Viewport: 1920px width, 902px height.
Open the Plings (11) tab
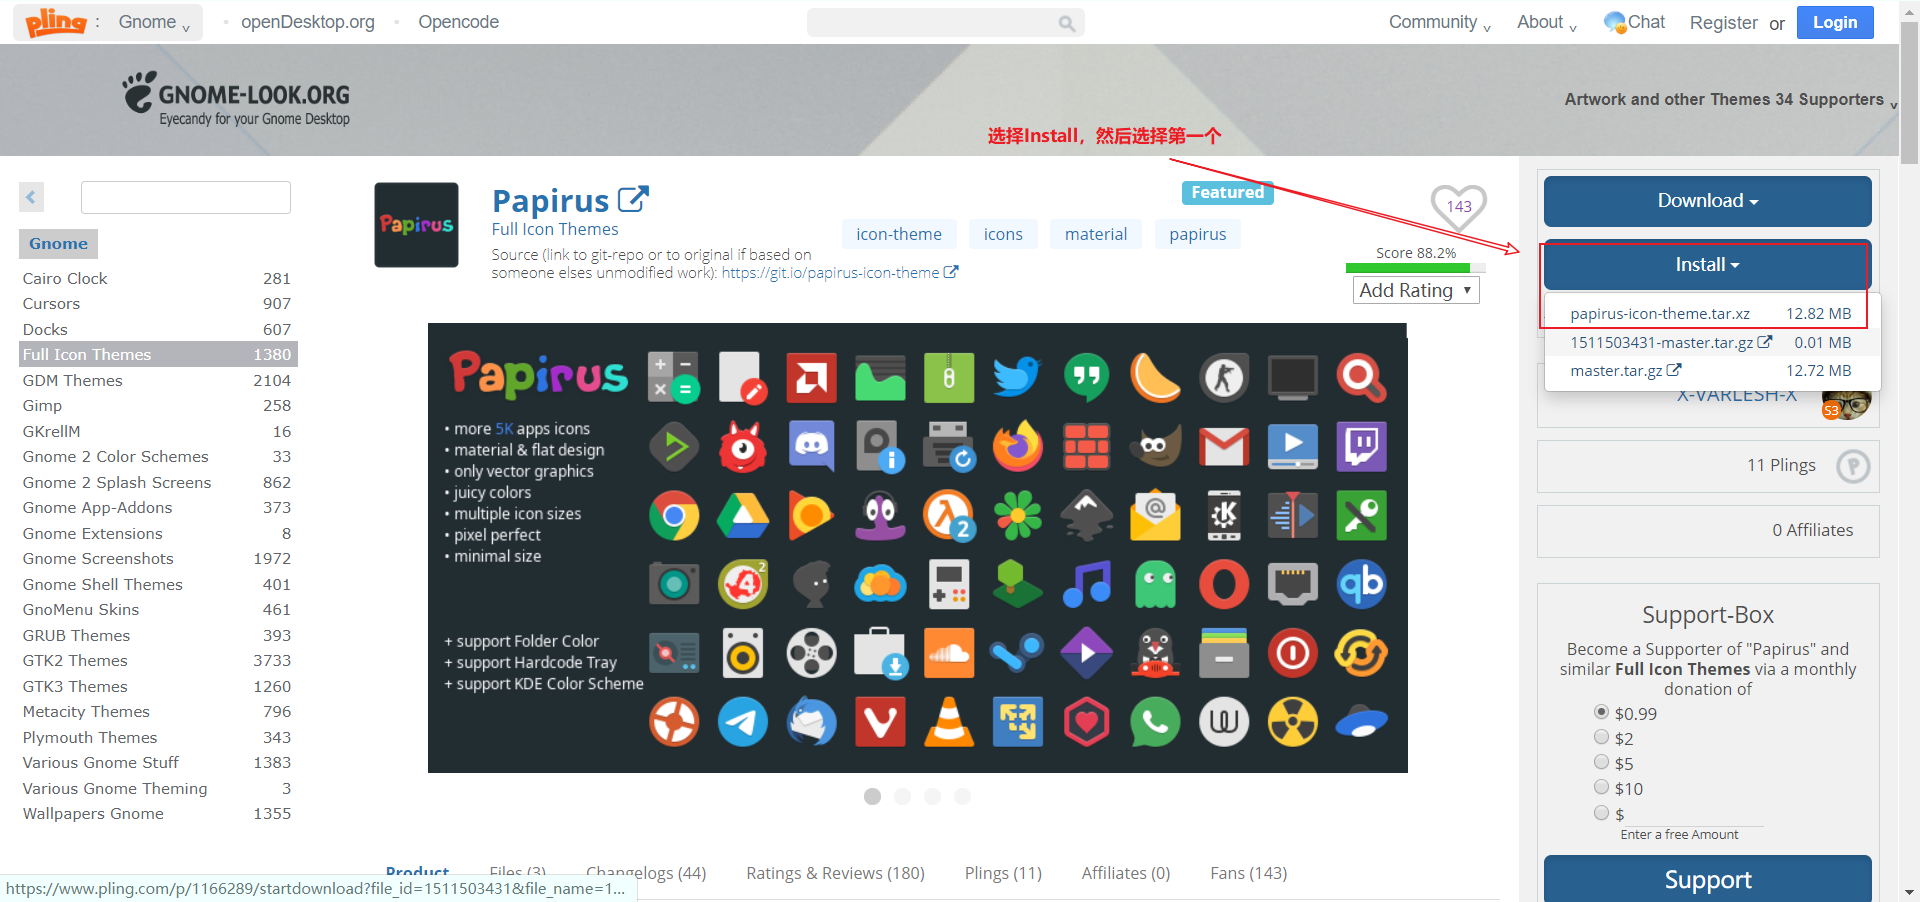(1003, 873)
